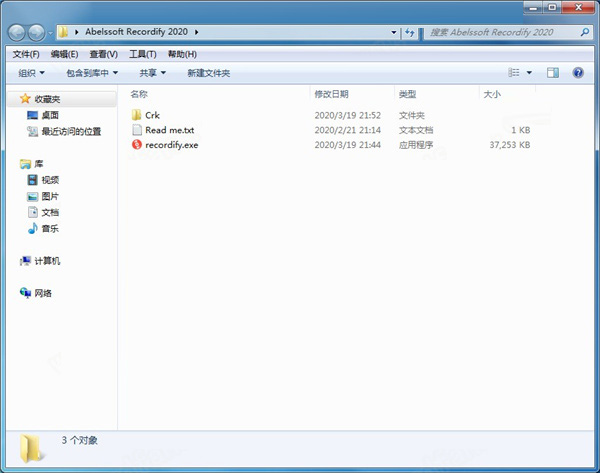This screenshot has width=600, height=473.
Task: Open the 帮助(H) menu
Action: (182, 54)
